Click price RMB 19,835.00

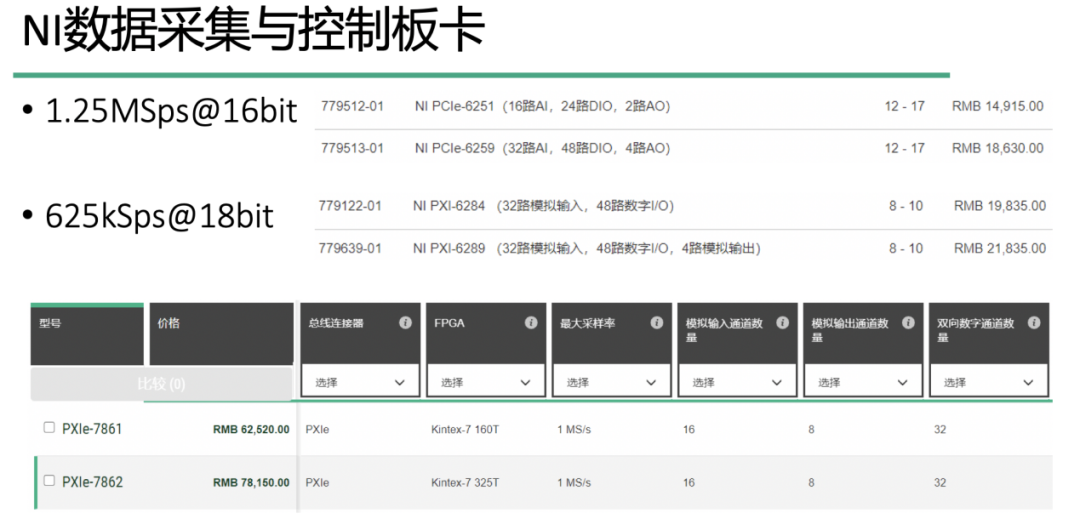[x=999, y=206]
